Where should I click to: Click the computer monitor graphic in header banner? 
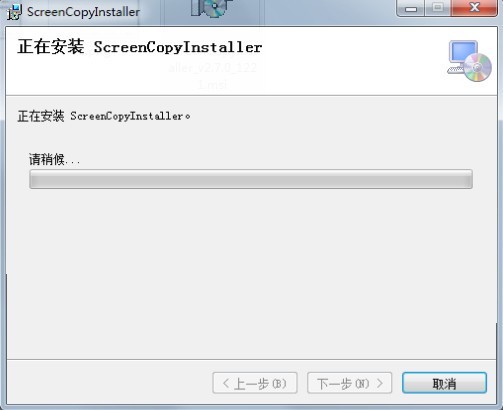(x=461, y=56)
